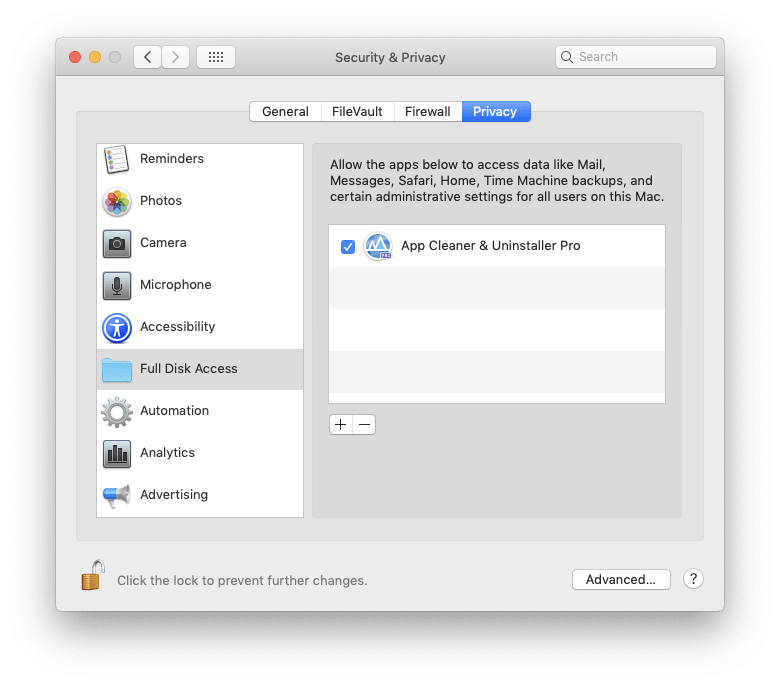This screenshot has height=685, width=780.
Task: Select Photos text in the privacy list
Action: 161,200
